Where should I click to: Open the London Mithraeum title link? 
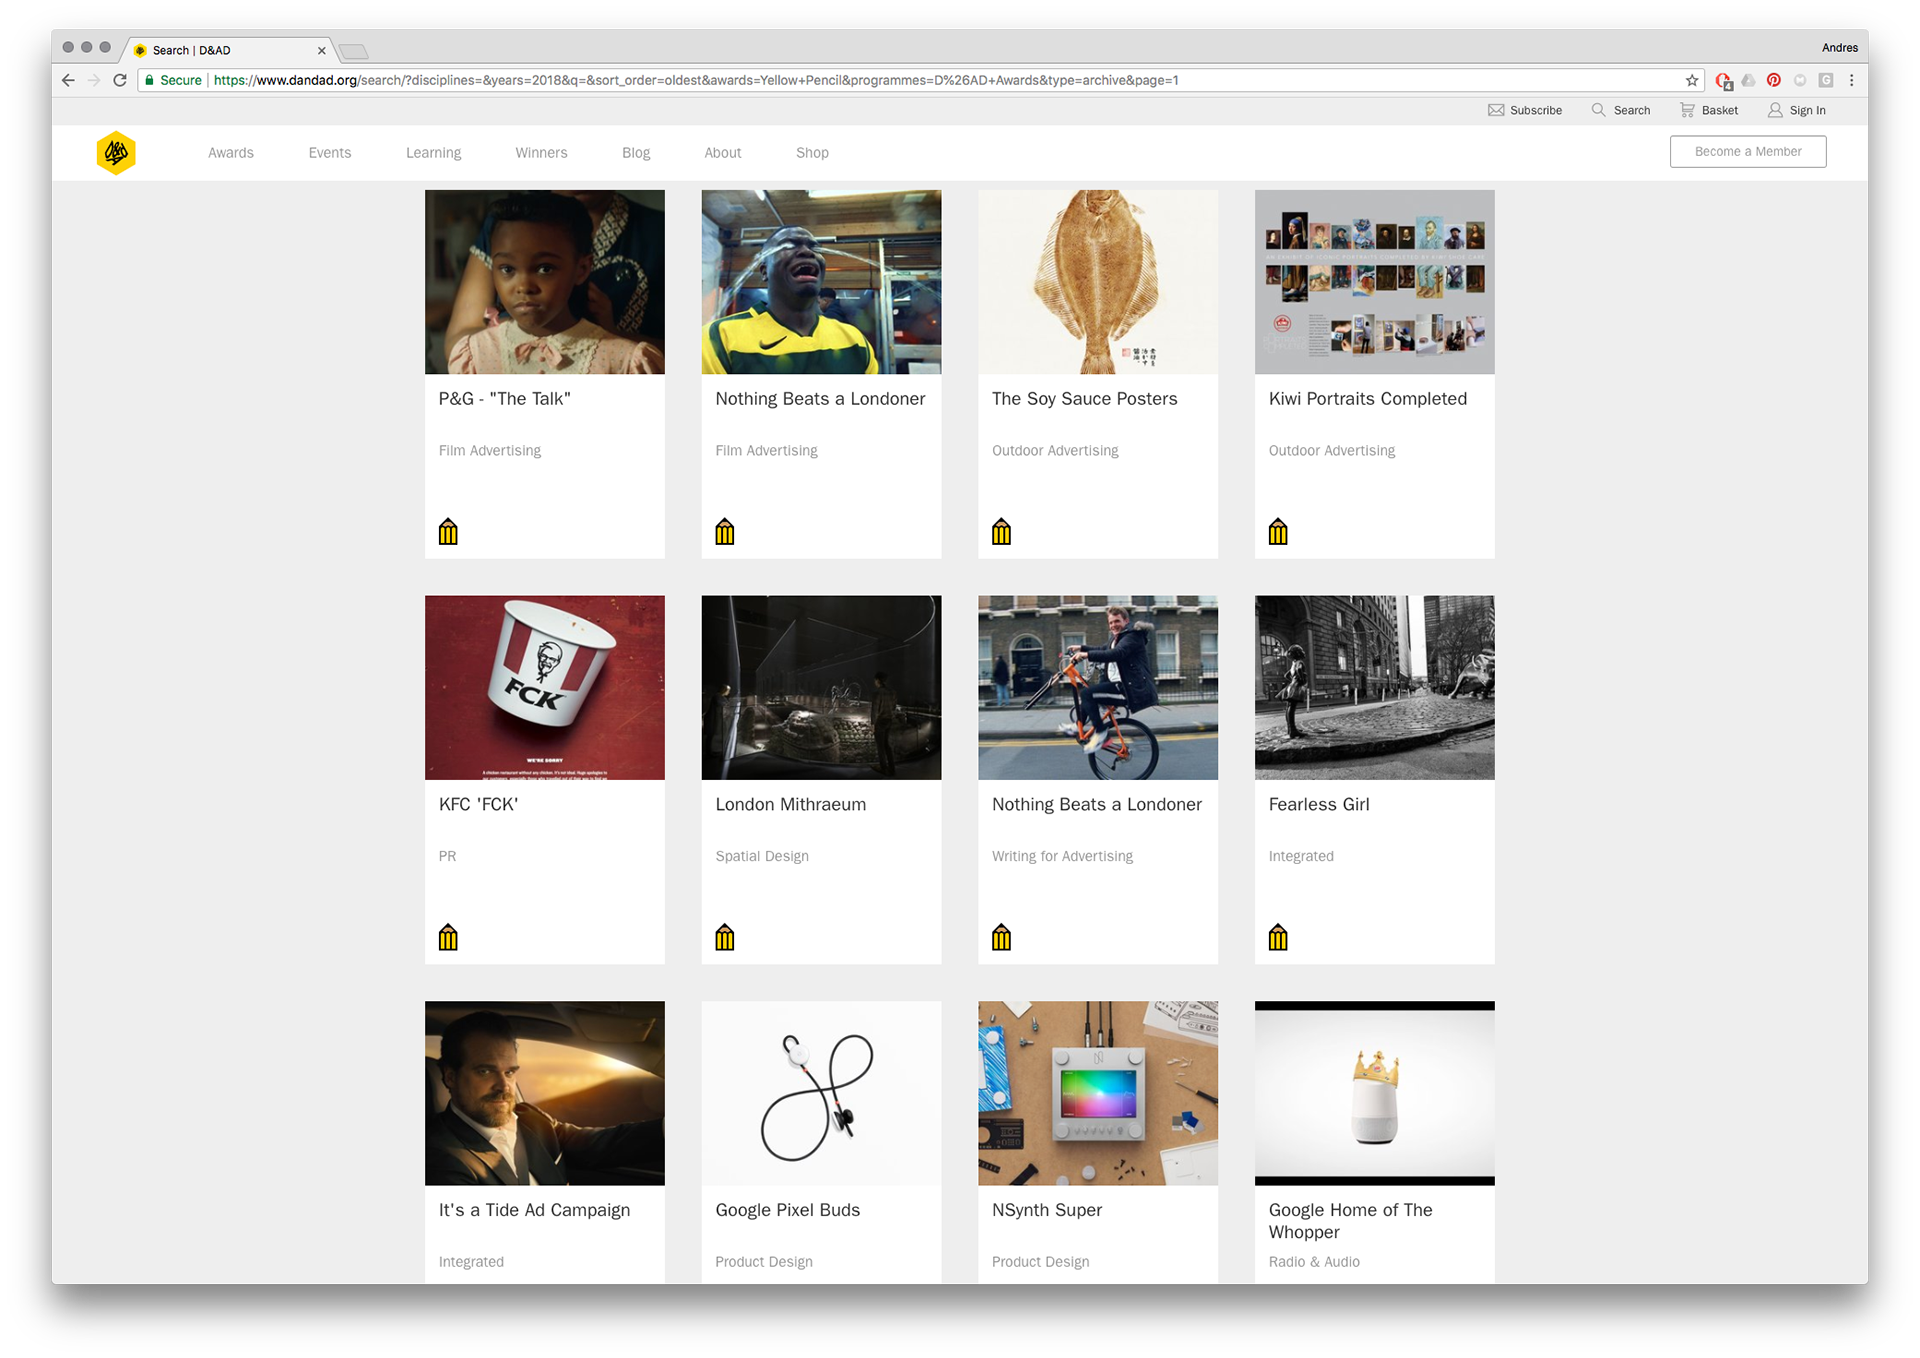pos(791,804)
